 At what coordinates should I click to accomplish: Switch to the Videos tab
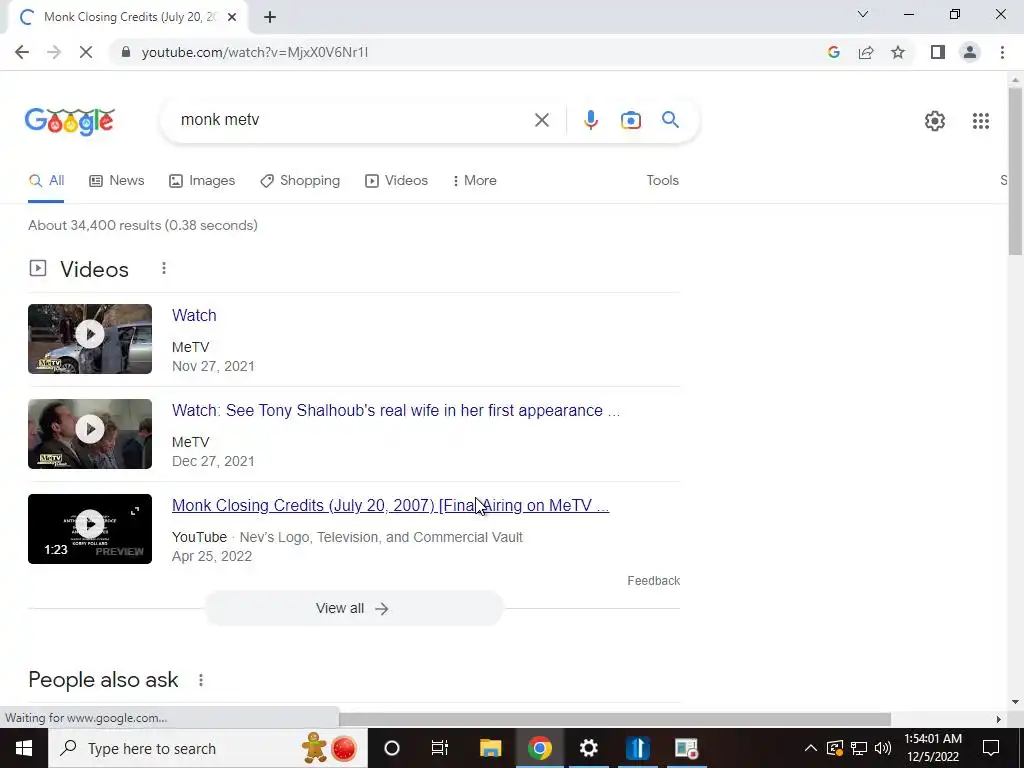tap(396, 181)
